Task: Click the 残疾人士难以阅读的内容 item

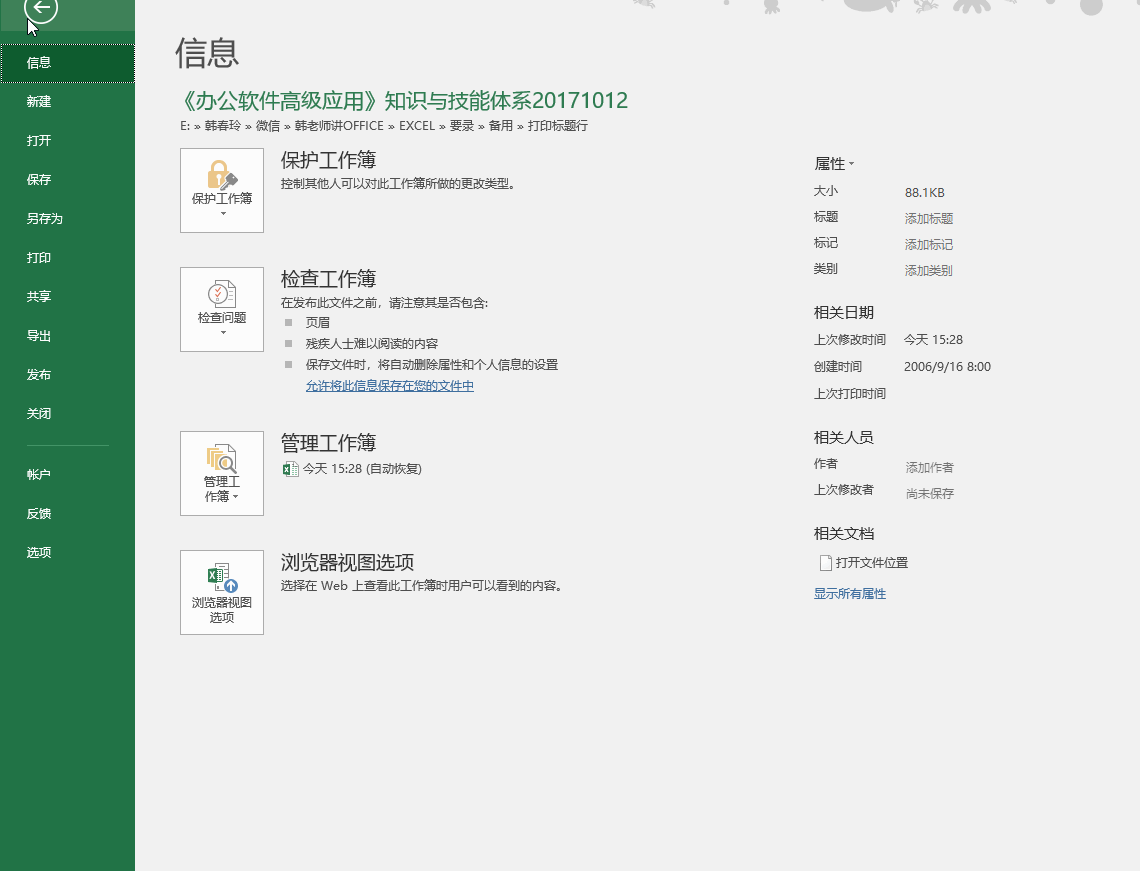Action: coord(372,344)
